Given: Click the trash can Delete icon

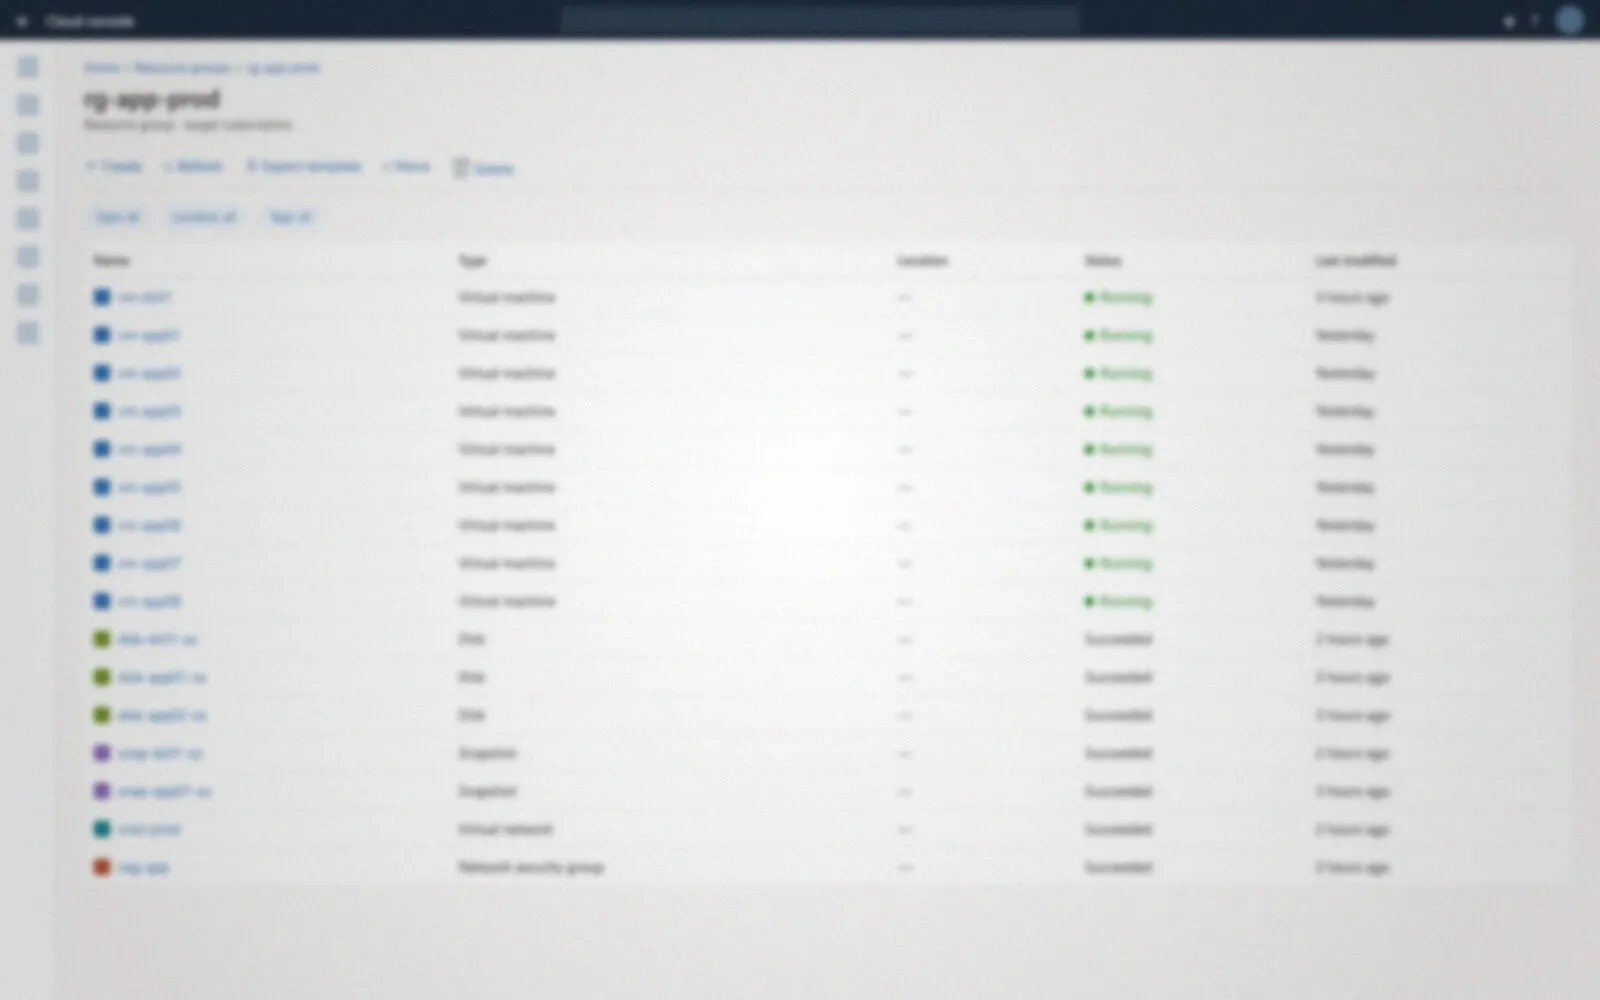Looking at the screenshot, I should pos(460,168).
